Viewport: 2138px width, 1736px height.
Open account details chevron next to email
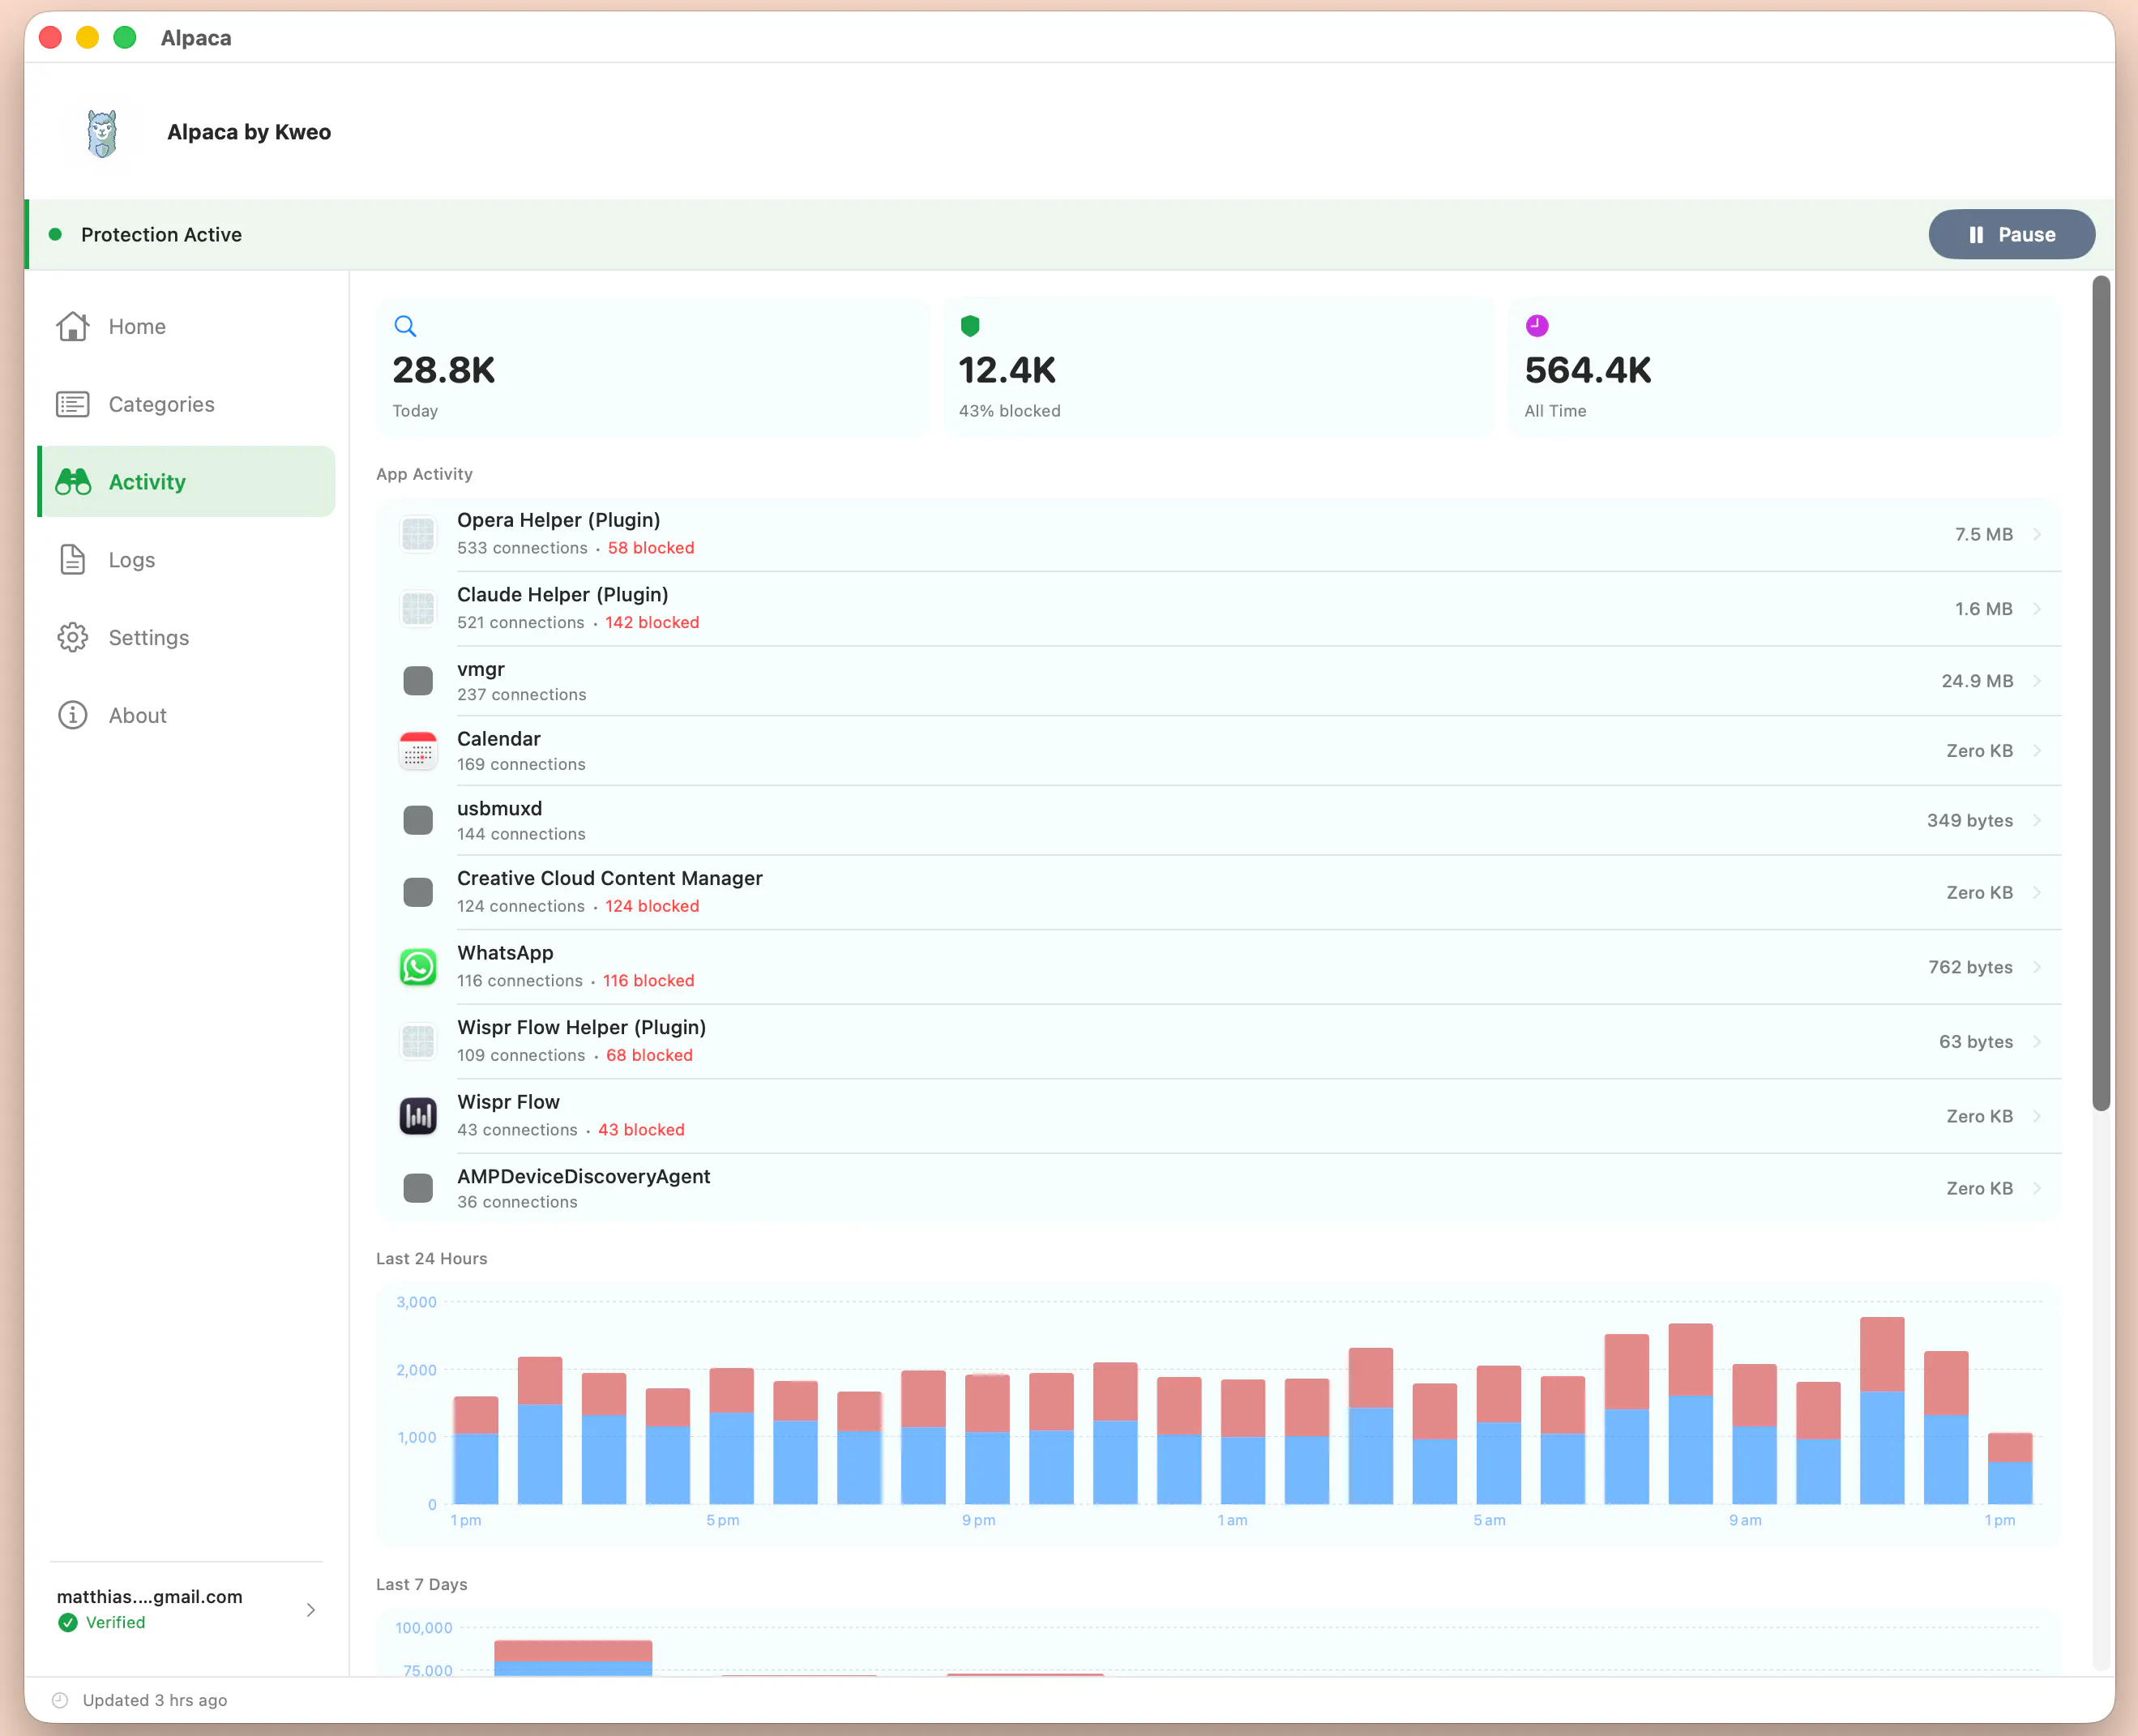311,1609
